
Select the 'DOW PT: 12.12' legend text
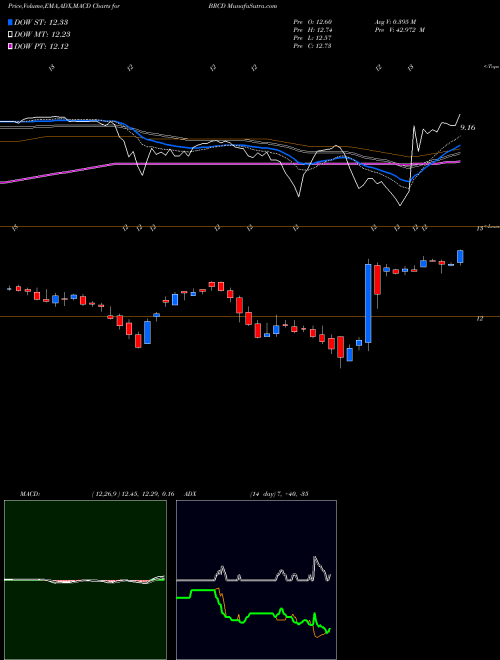point(41,46)
